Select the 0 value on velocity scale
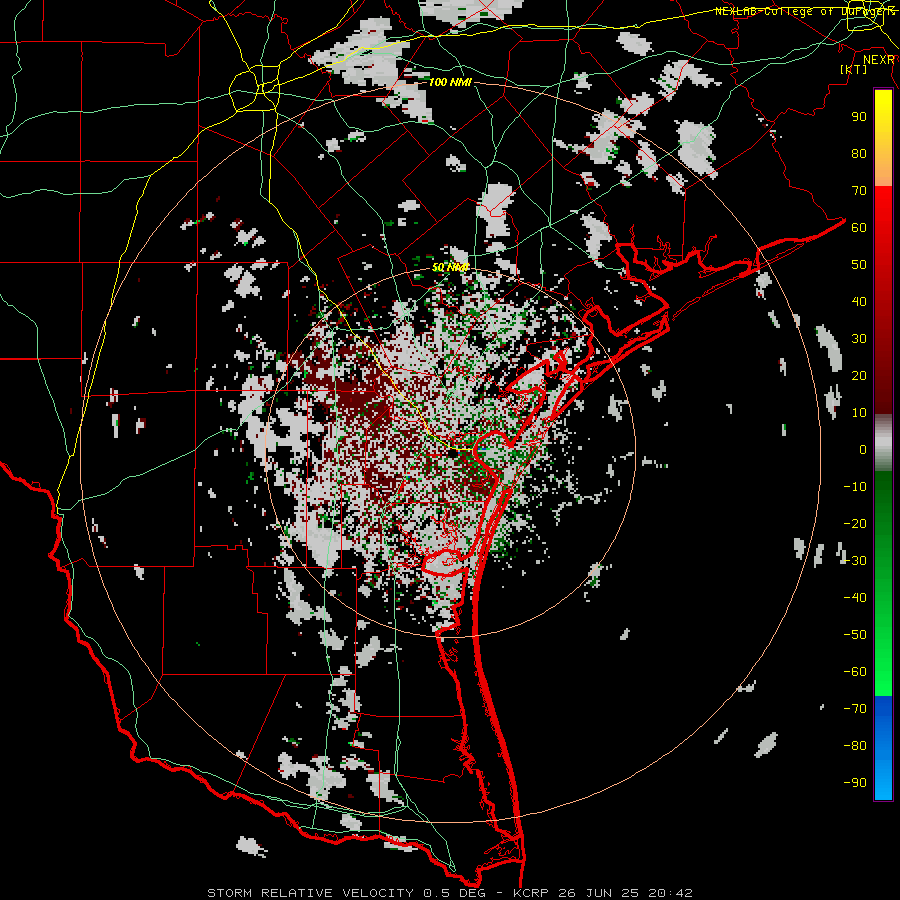 [863, 449]
